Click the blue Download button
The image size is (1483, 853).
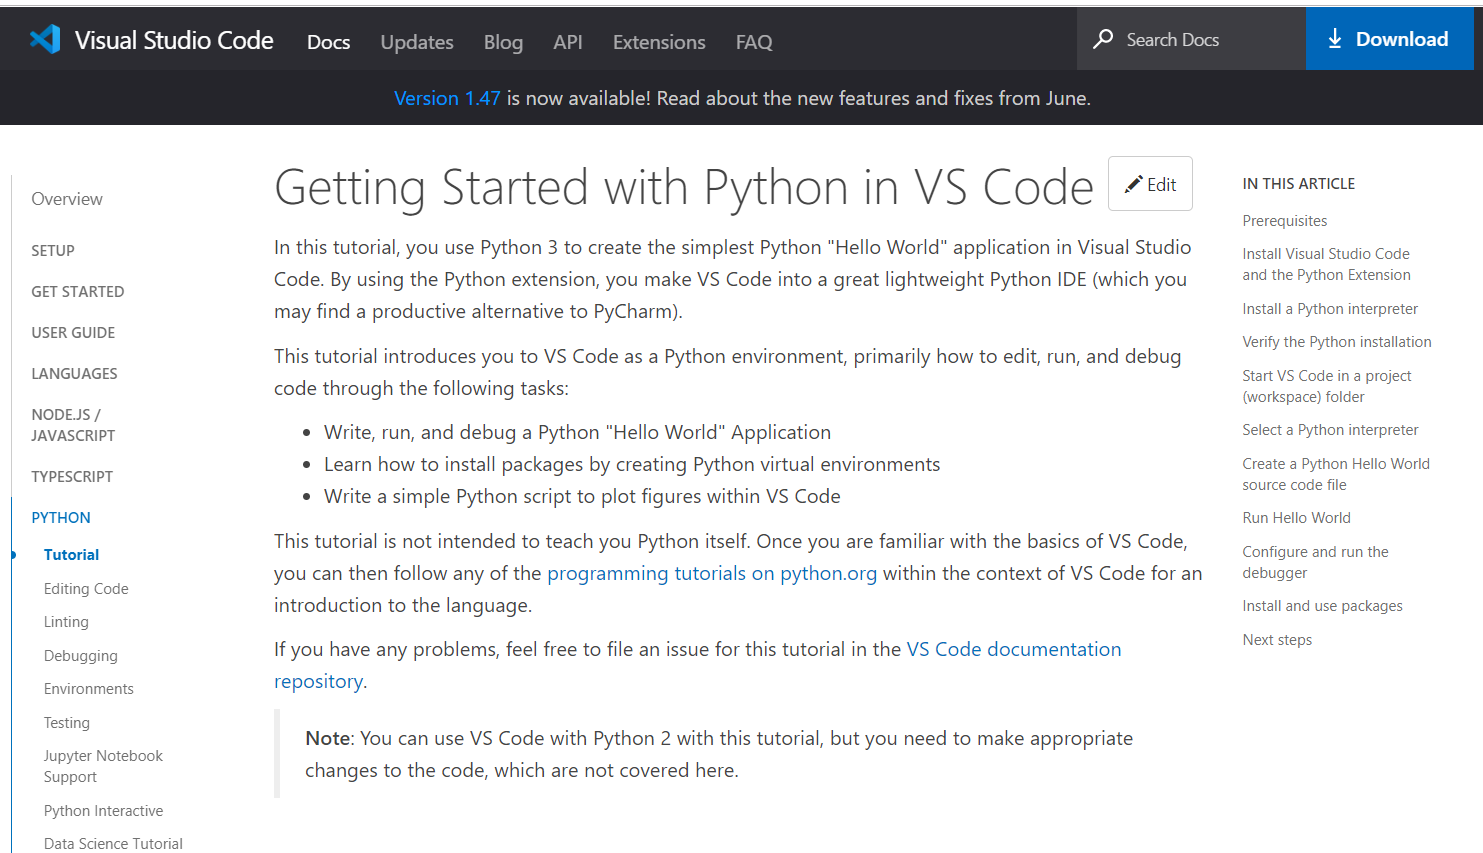[1389, 39]
